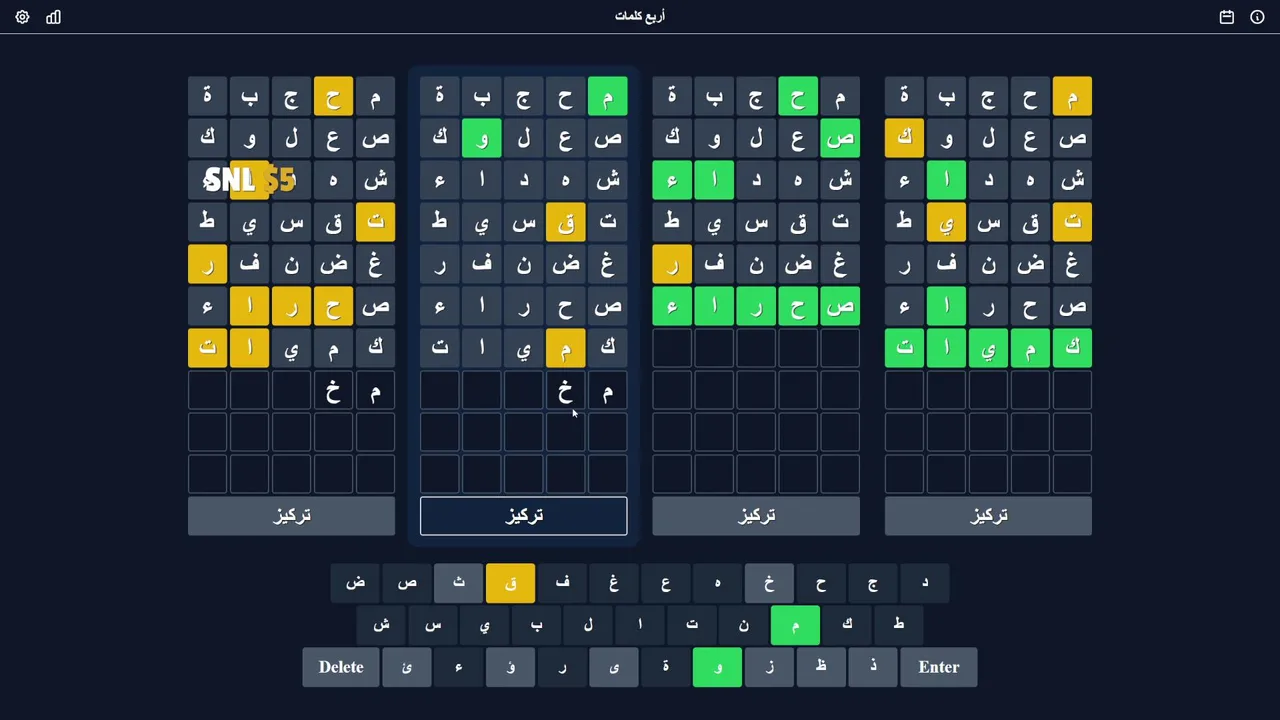Tap the غ key on keyboard
Viewport: 1280px width, 720px height.
[614, 583]
